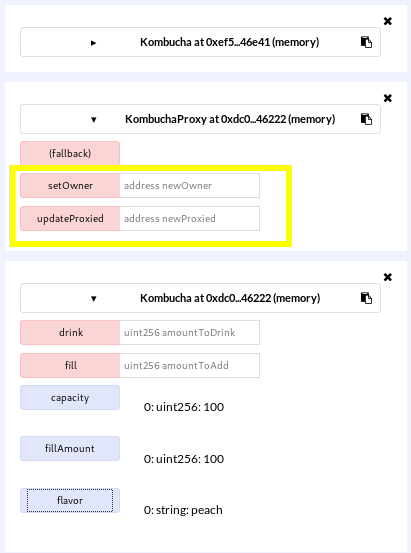The height and width of the screenshot is (553, 411).
Task: Copy address of Kombucha at 0xef5...46e41
Action: pos(366,42)
